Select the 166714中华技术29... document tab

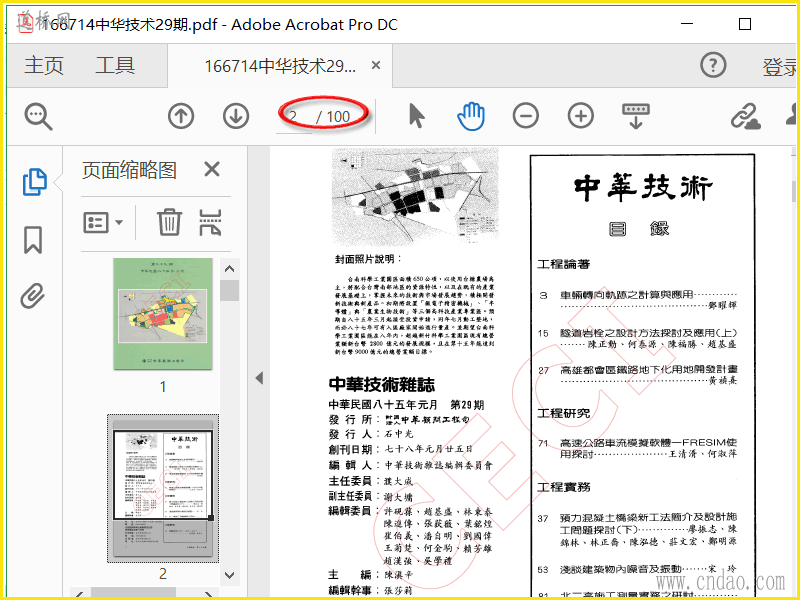coord(280,66)
